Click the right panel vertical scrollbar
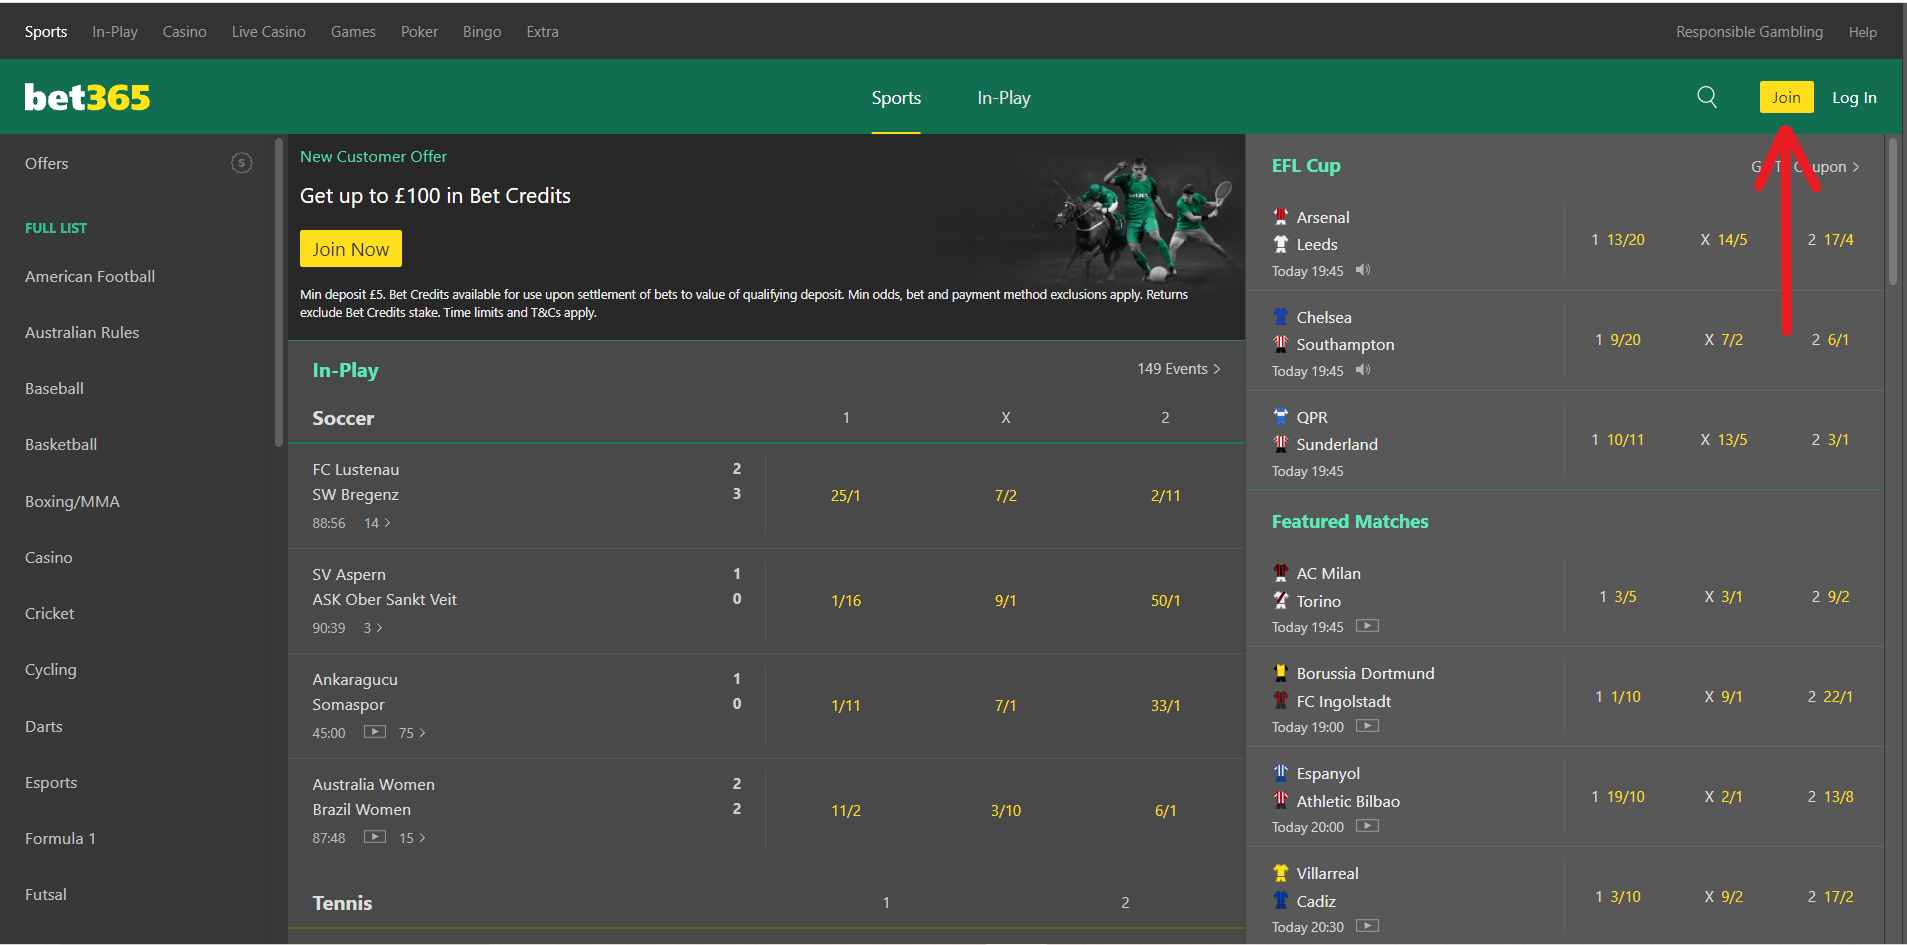The image size is (1907, 945). click(x=1892, y=212)
